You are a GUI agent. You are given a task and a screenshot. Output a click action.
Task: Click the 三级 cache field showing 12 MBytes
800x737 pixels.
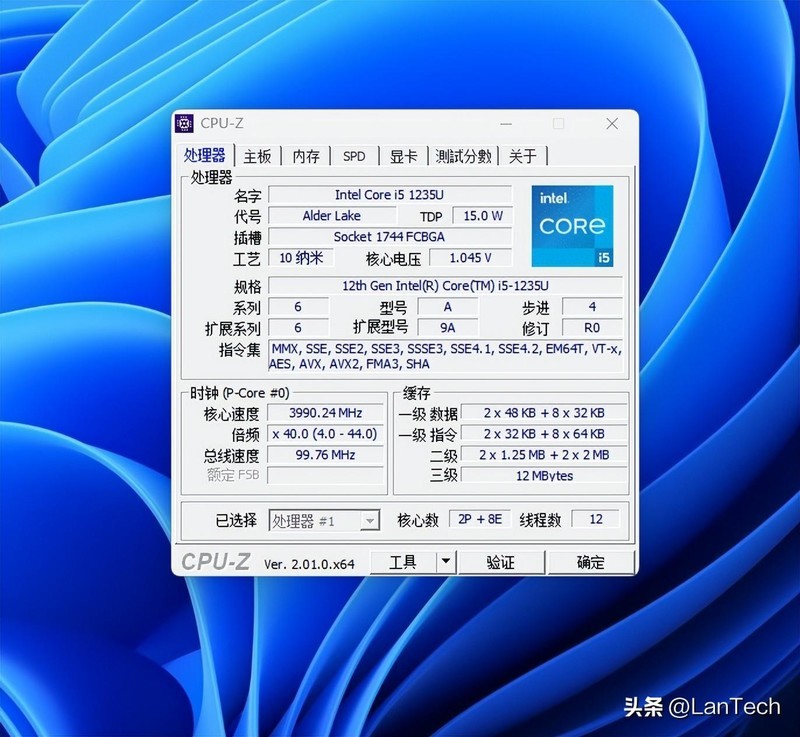tap(546, 476)
